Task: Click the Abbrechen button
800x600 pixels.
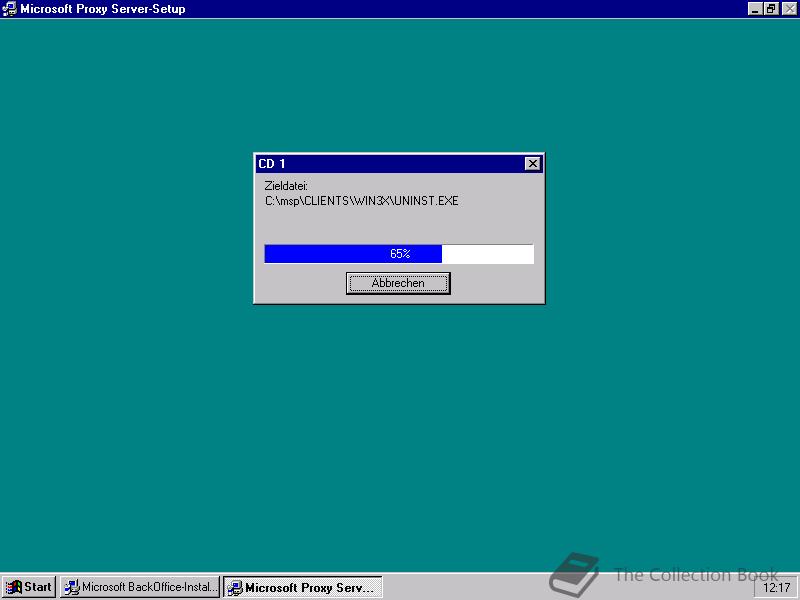Action: click(398, 283)
